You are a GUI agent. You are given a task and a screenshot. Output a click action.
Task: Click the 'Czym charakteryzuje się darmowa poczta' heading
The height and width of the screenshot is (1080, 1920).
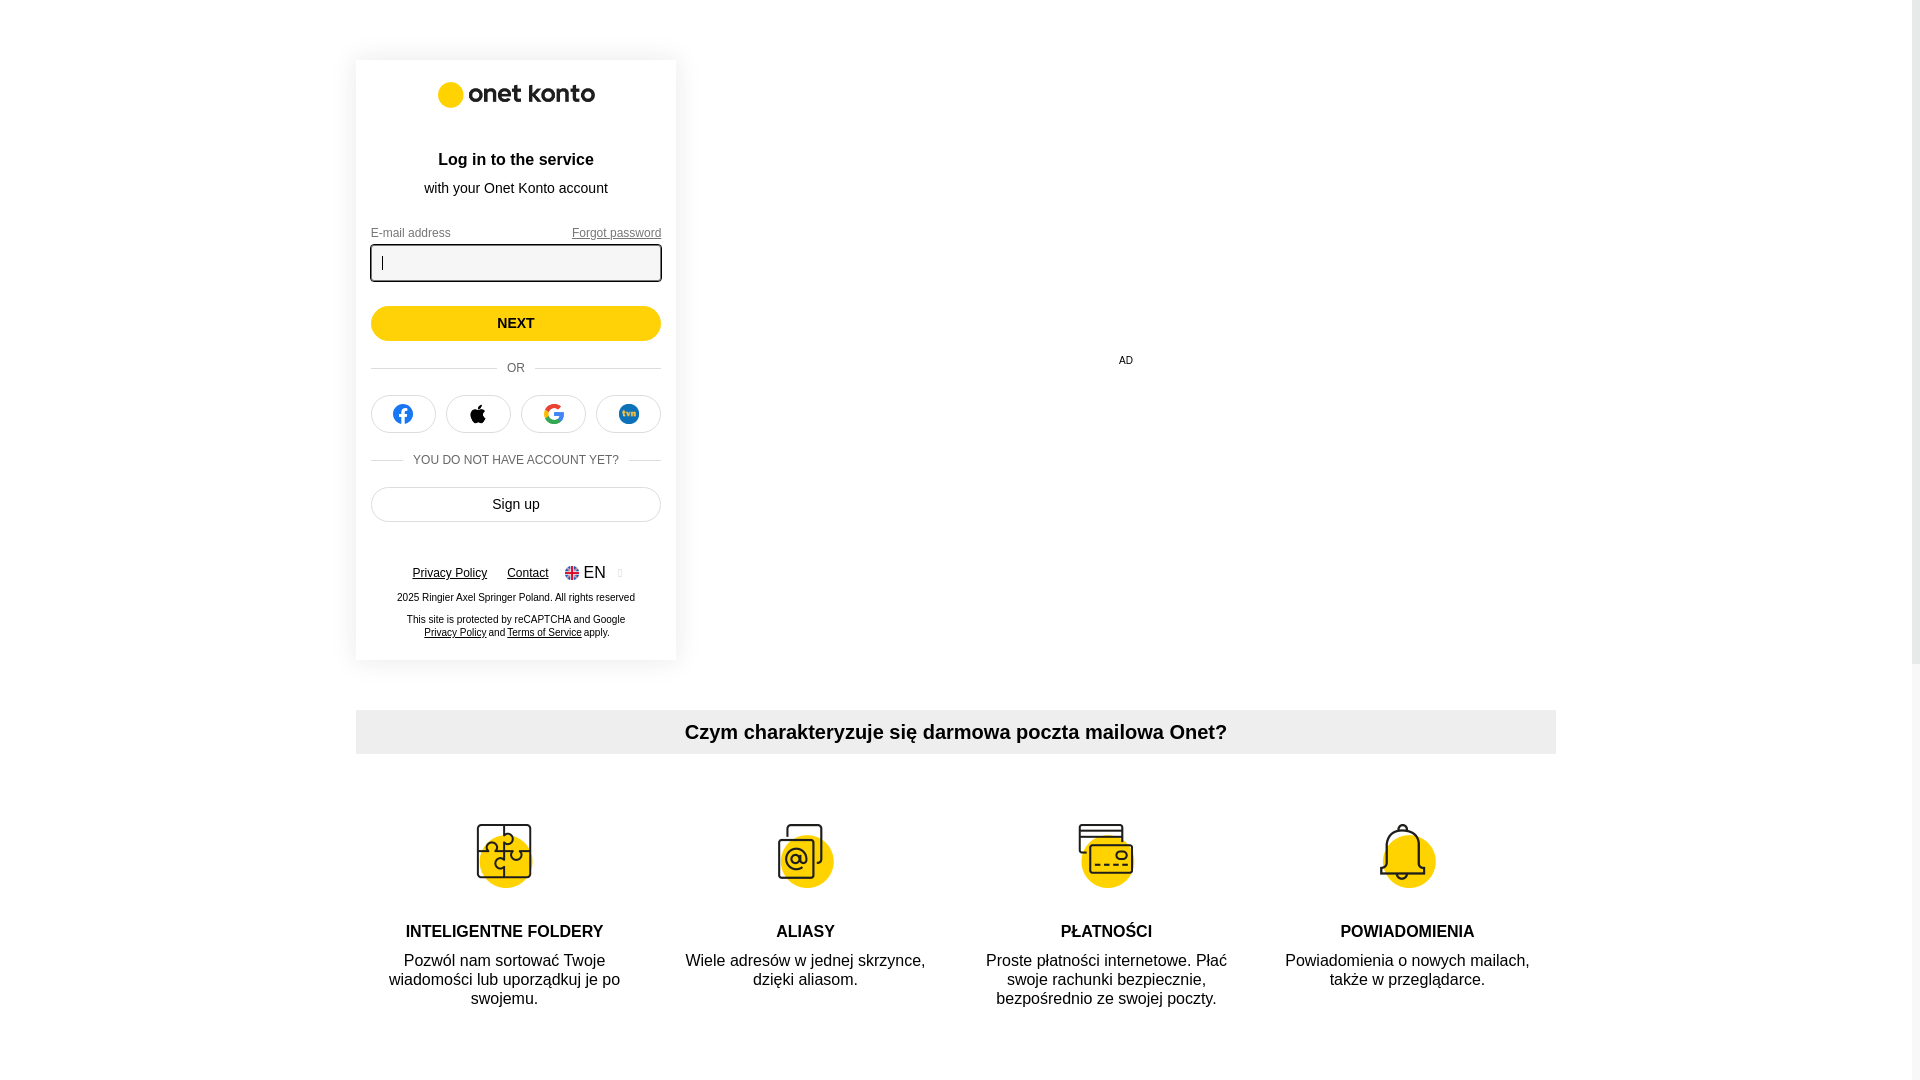pos(956,732)
